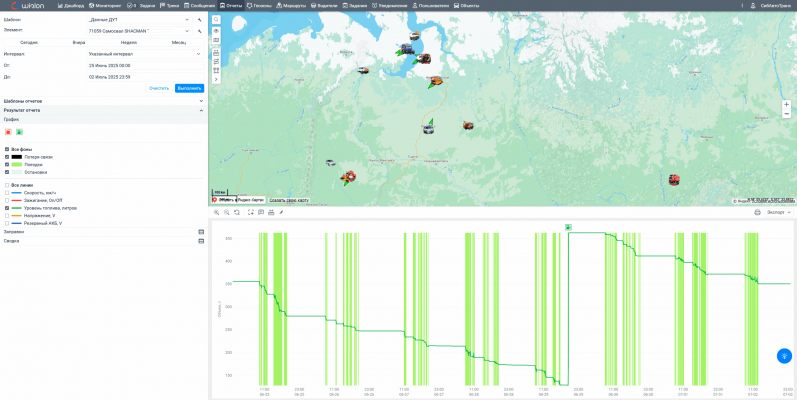Open the Элемент dropdown
This screenshot has width=797, height=400.
[x=139, y=31]
